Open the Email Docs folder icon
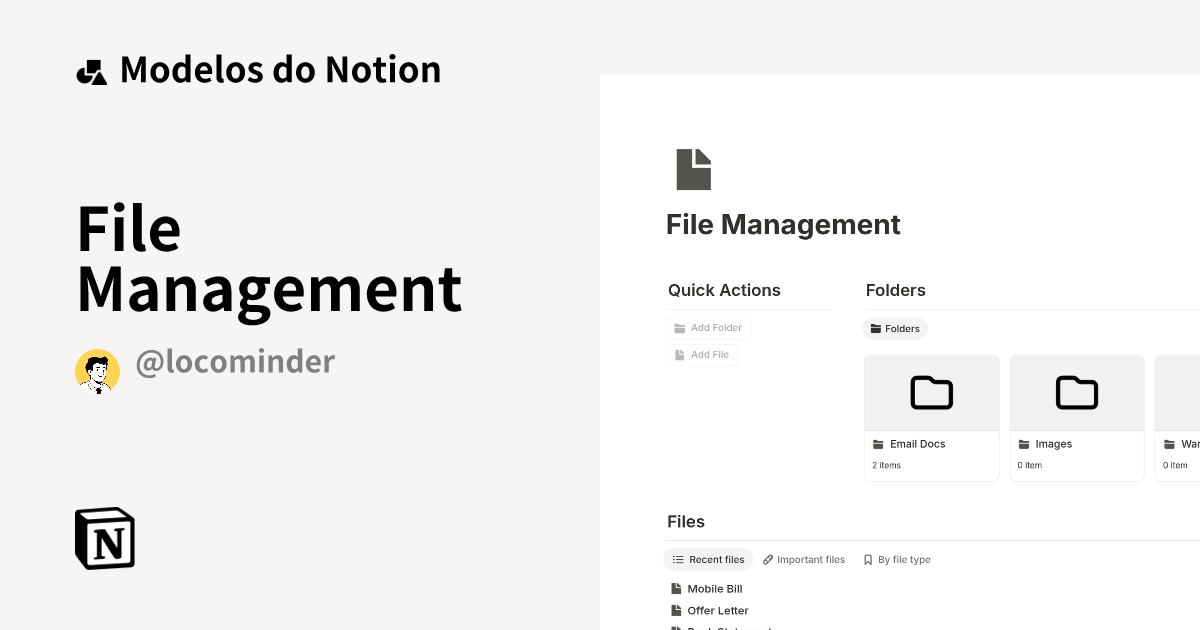This screenshot has width=1200, height=630. click(931, 392)
